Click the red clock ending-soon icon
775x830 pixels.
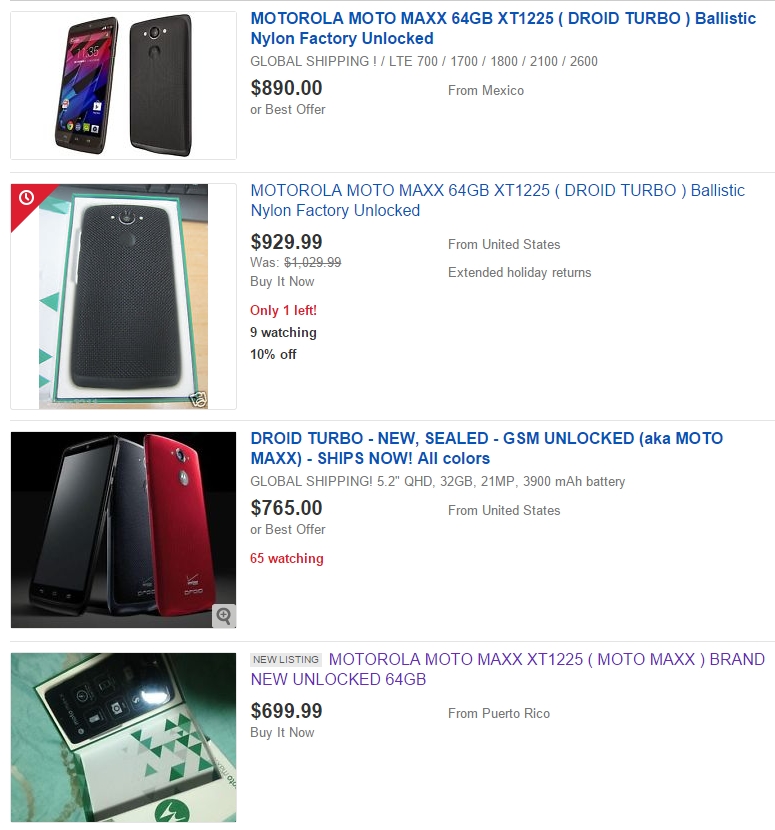[x=25, y=198]
